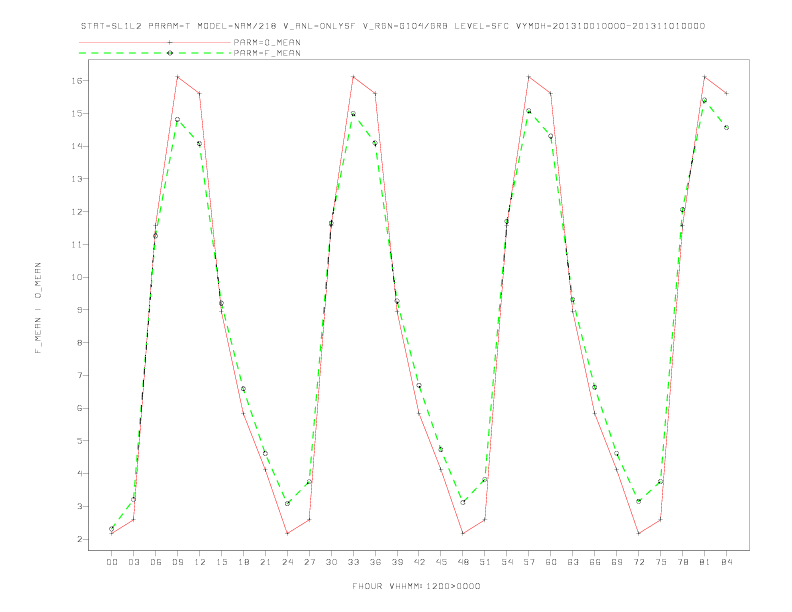Screen dimensions: 792x612
Task: Click x-axis tick label 15
Action: point(221,562)
